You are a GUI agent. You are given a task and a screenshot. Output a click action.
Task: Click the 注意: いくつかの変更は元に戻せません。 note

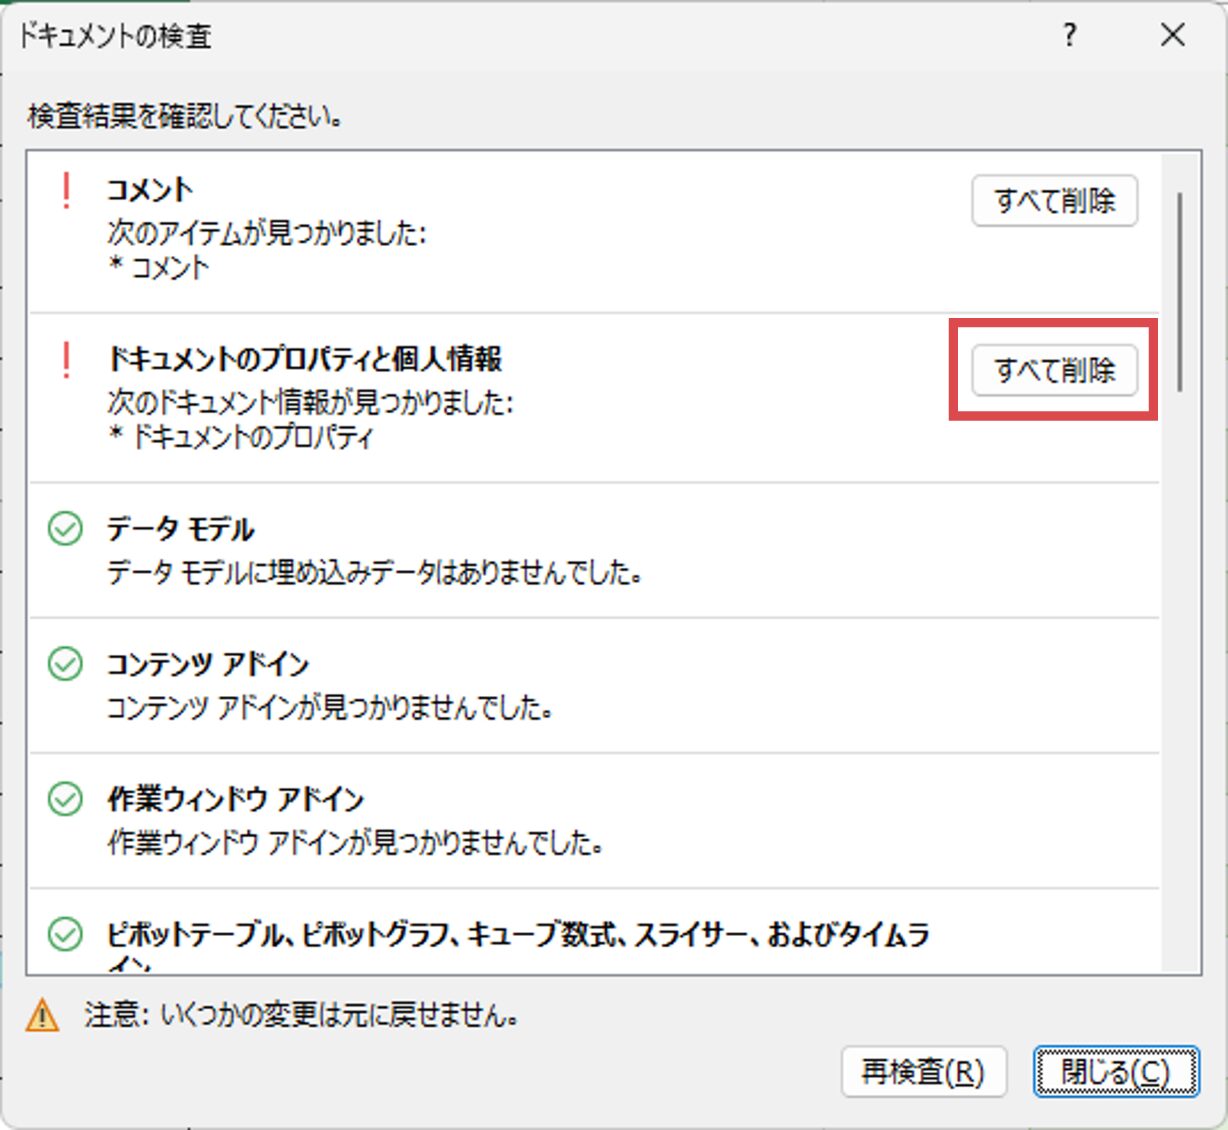pos(302,1016)
